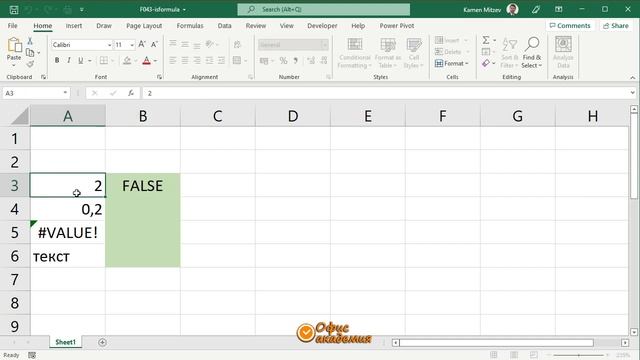The image size is (640, 360).
Task: Switch to the Formulas tab
Action: click(x=190, y=25)
